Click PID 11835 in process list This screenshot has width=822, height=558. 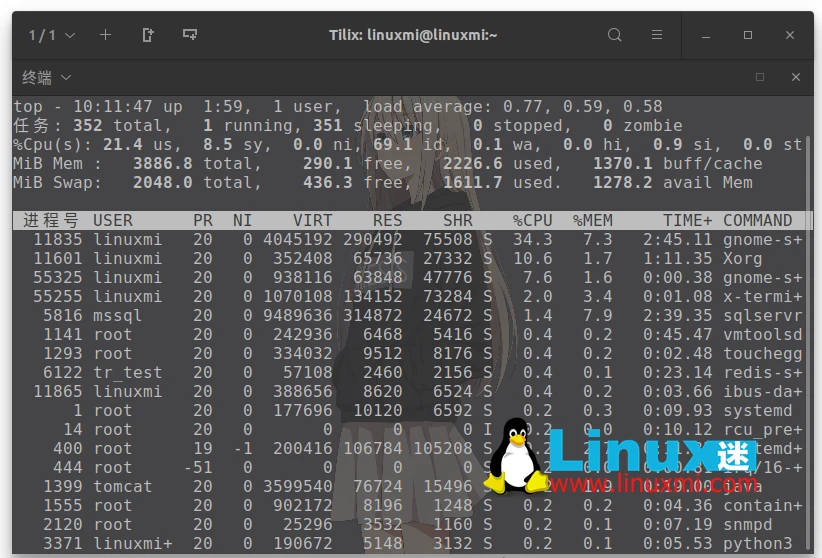[58, 240]
